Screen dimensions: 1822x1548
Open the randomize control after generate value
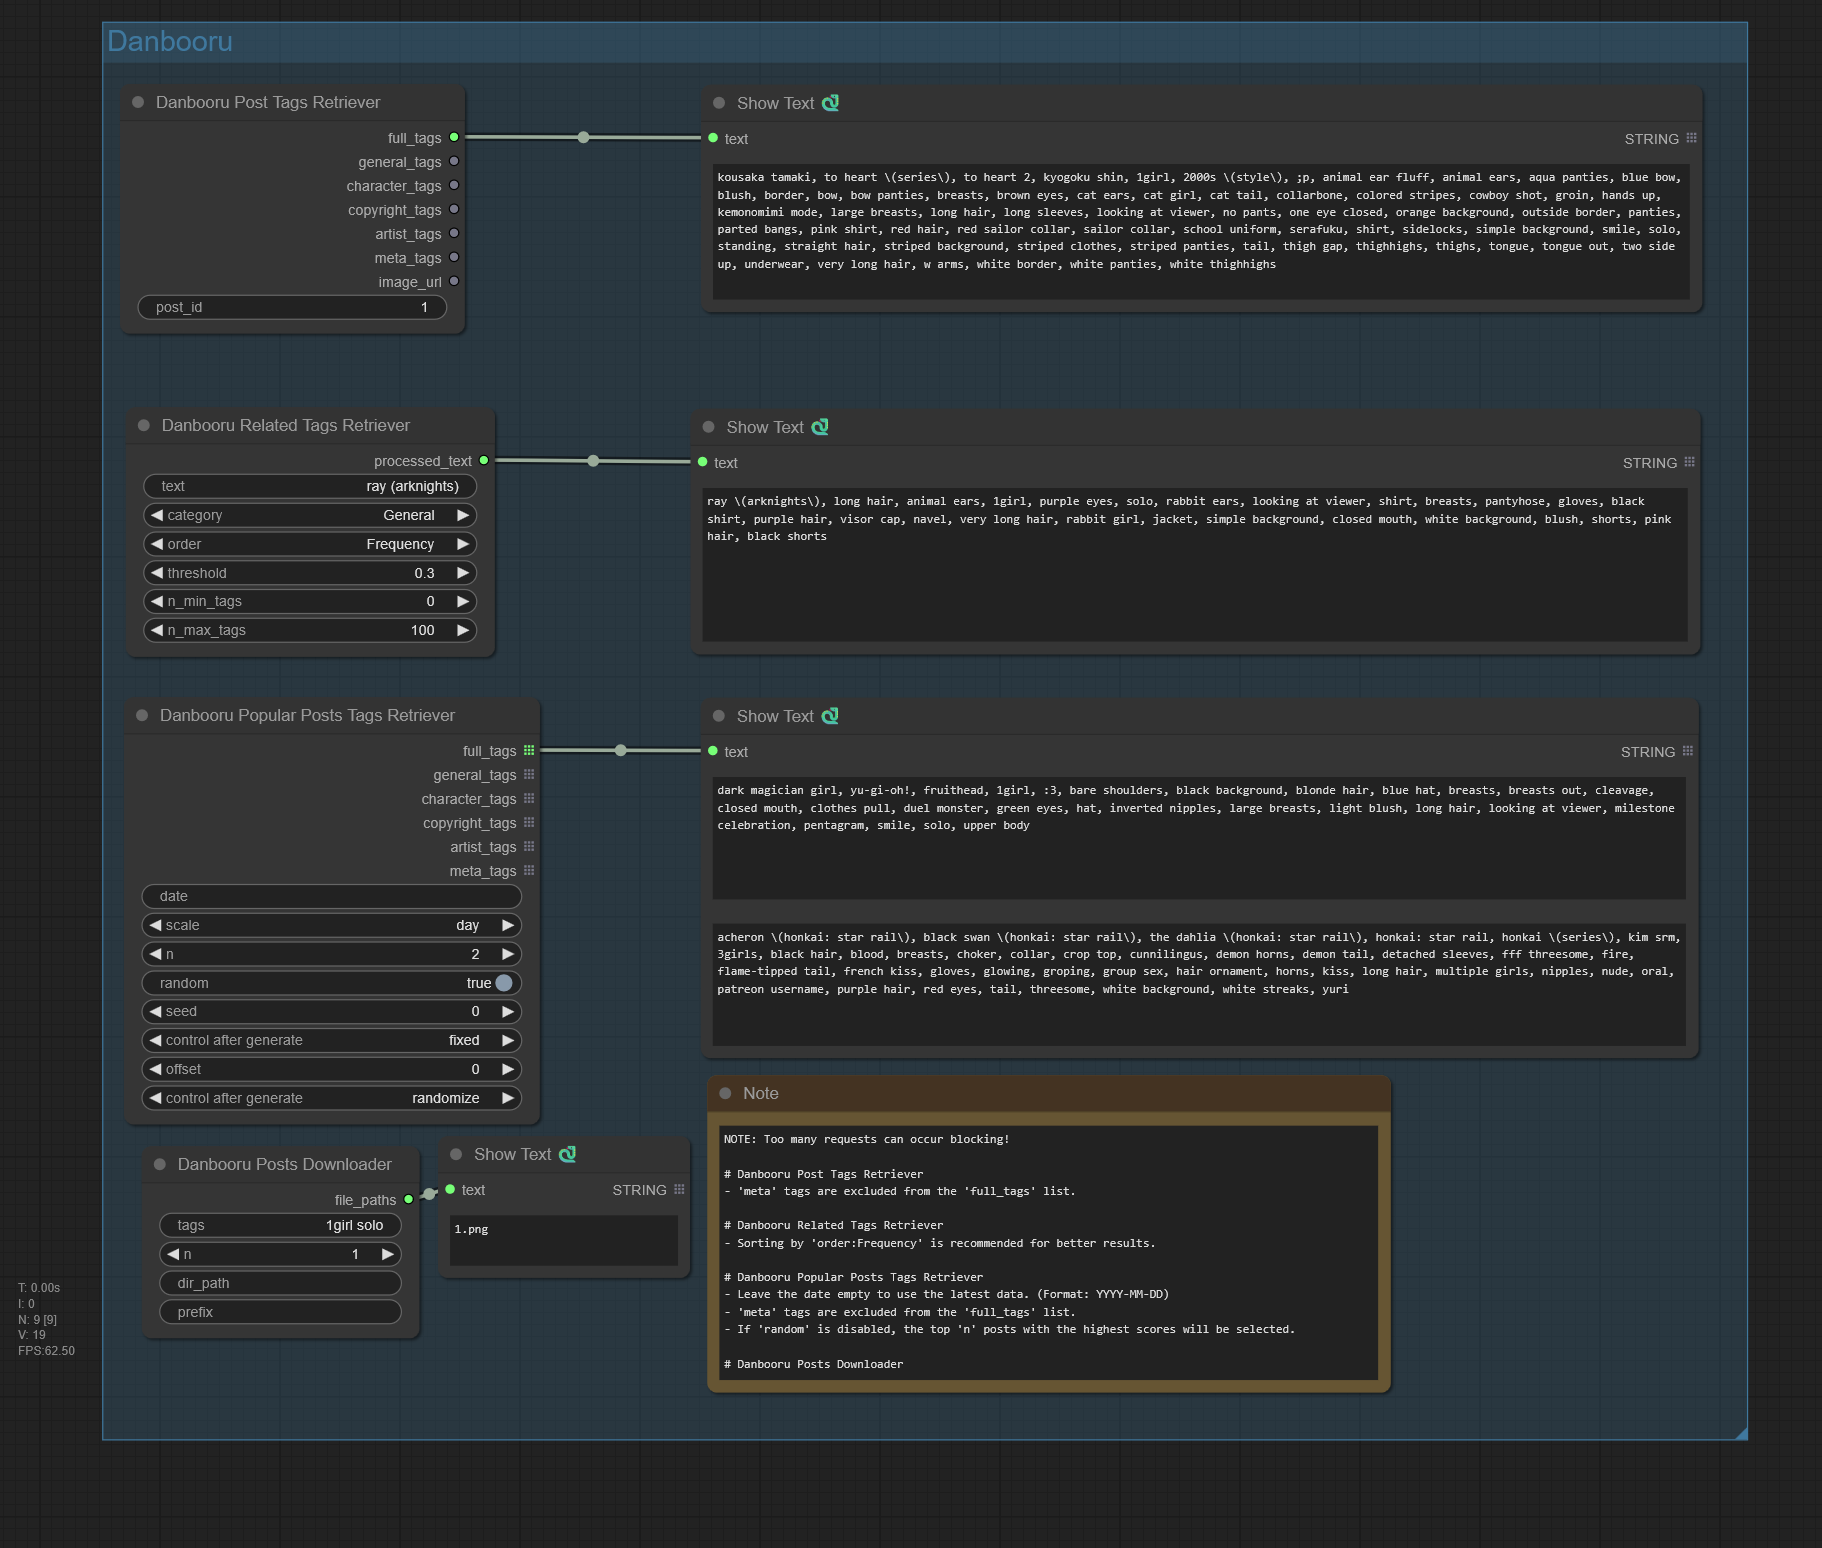(x=446, y=1098)
